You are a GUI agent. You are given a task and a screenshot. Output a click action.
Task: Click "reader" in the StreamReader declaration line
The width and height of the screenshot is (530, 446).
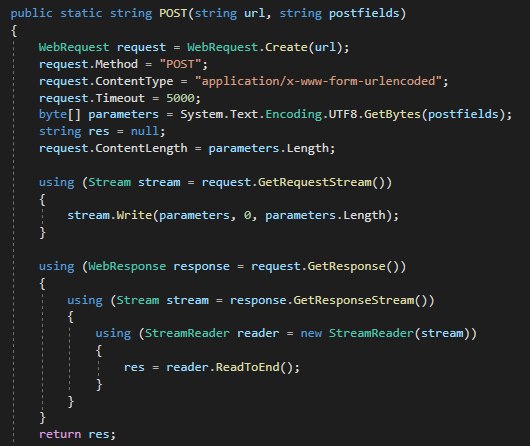click(x=258, y=334)
